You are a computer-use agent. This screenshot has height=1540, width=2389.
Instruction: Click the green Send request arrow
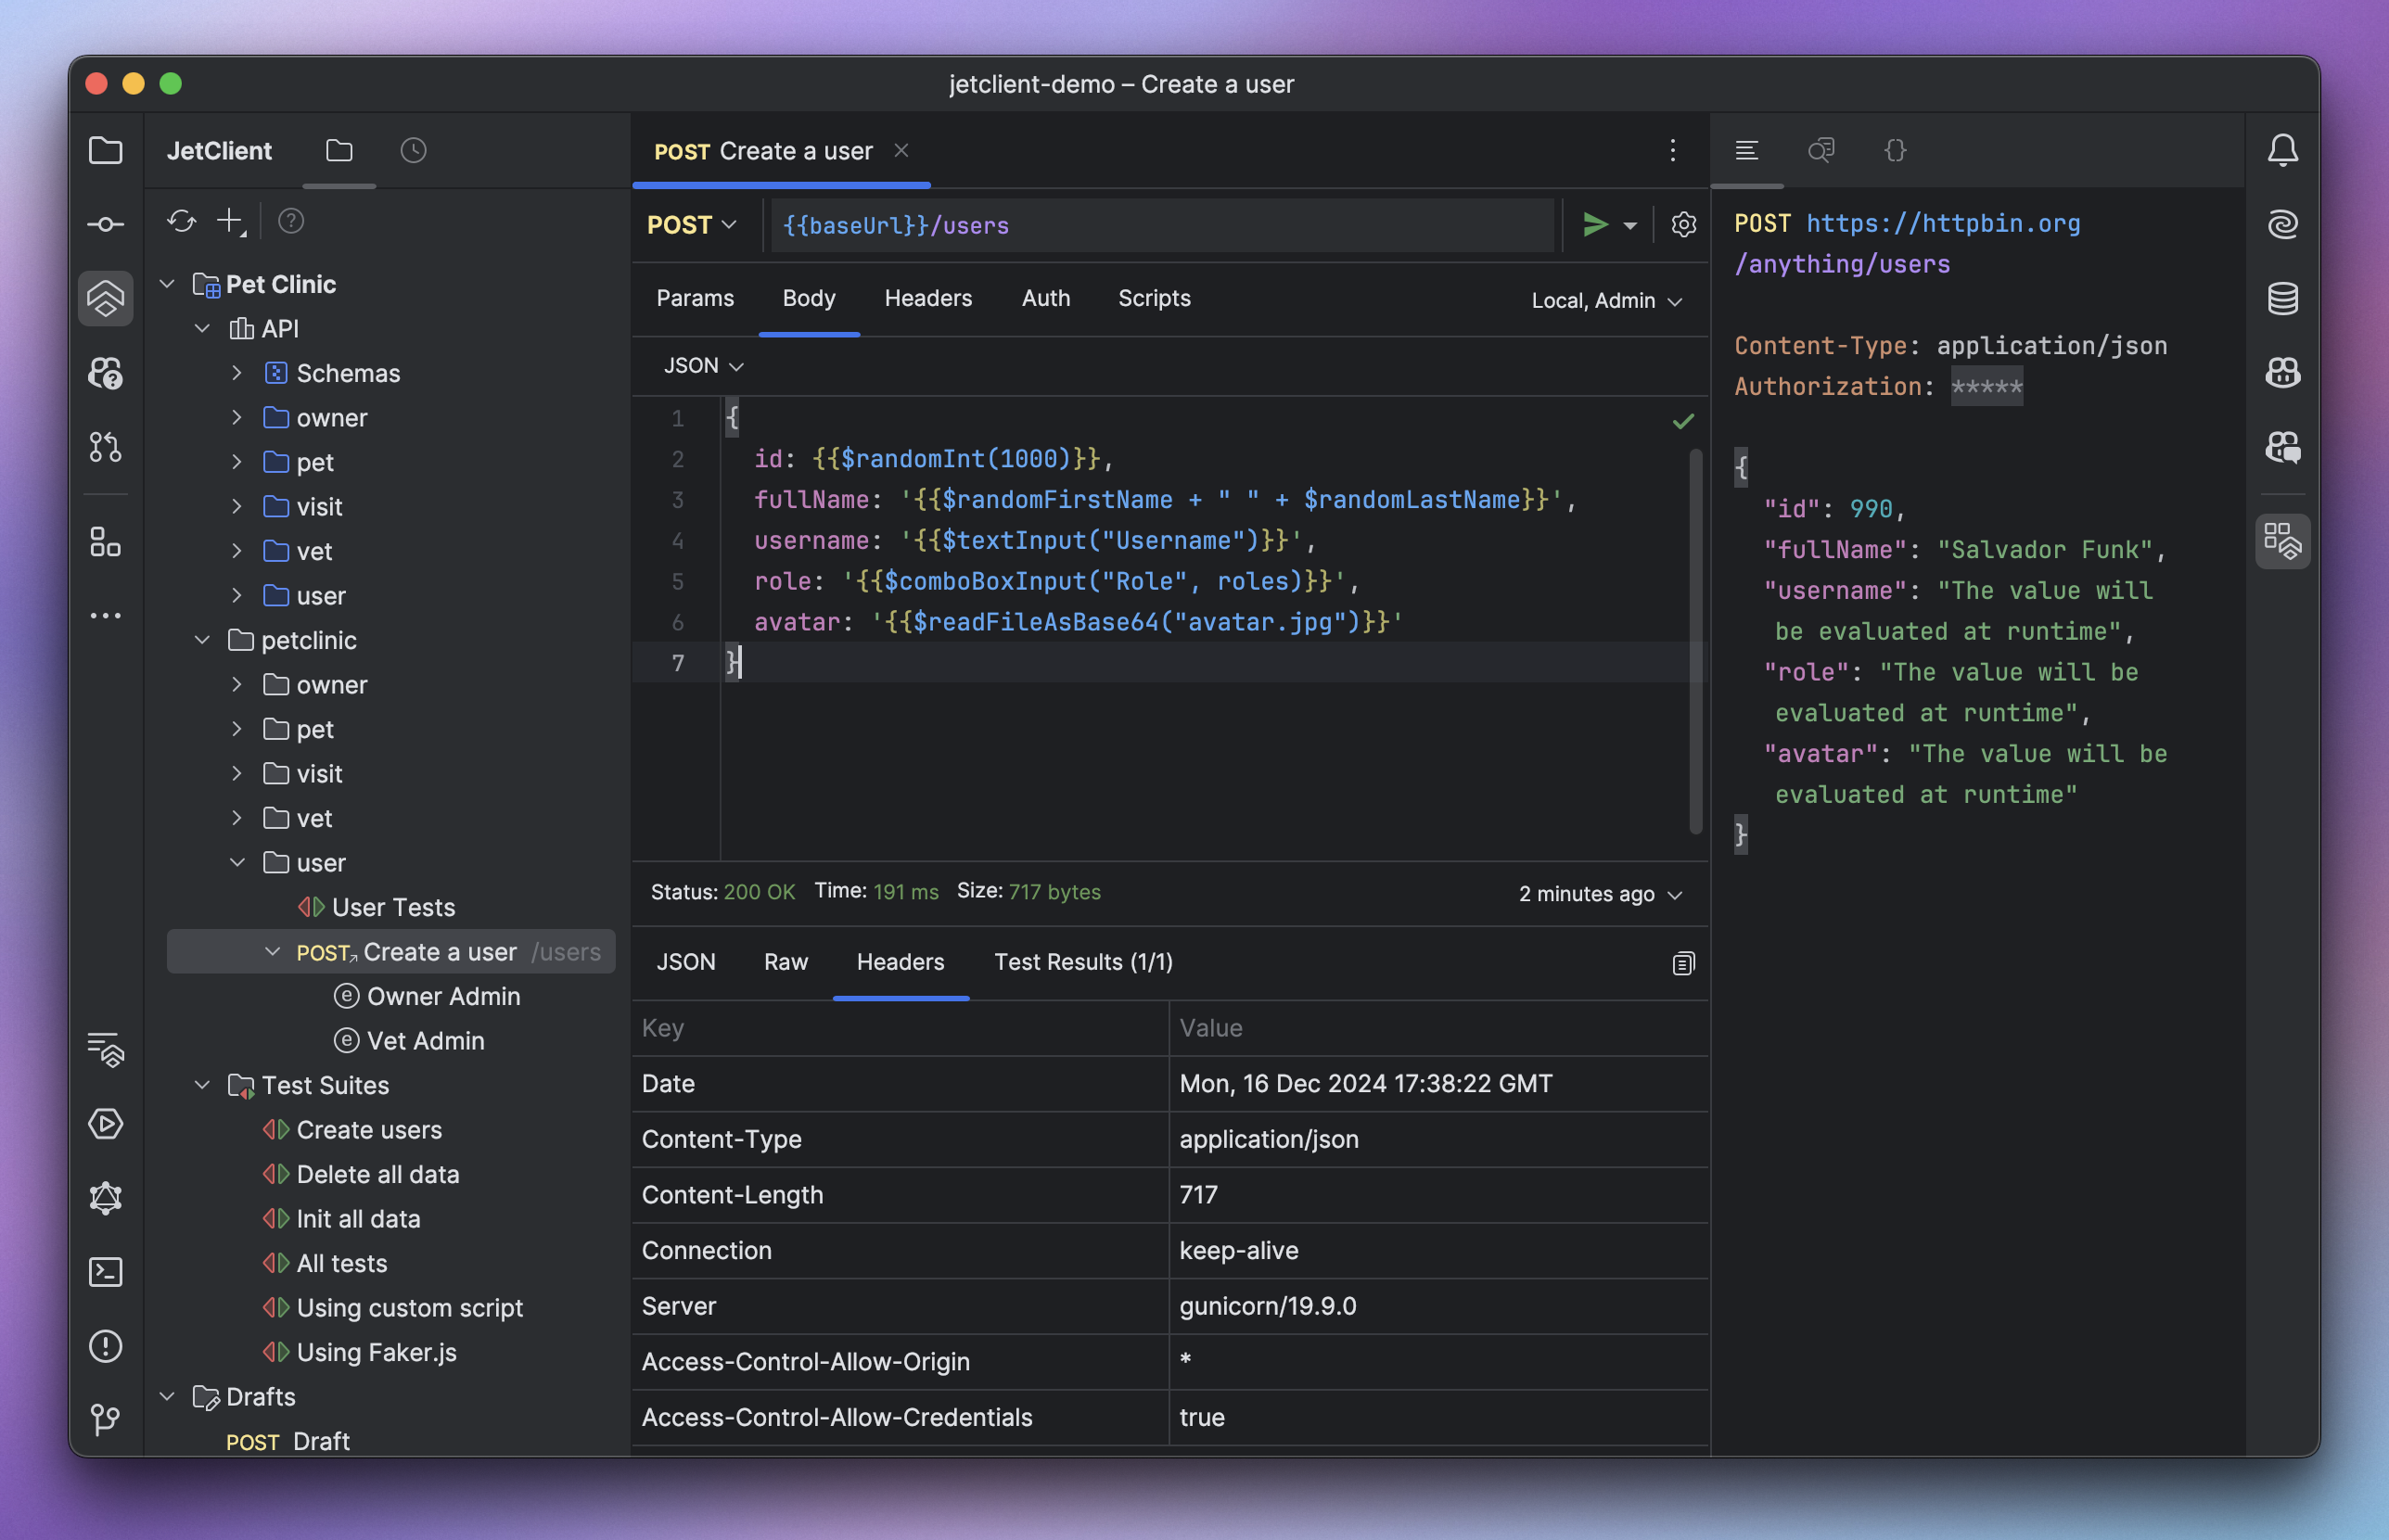(x=1595, y=225)
